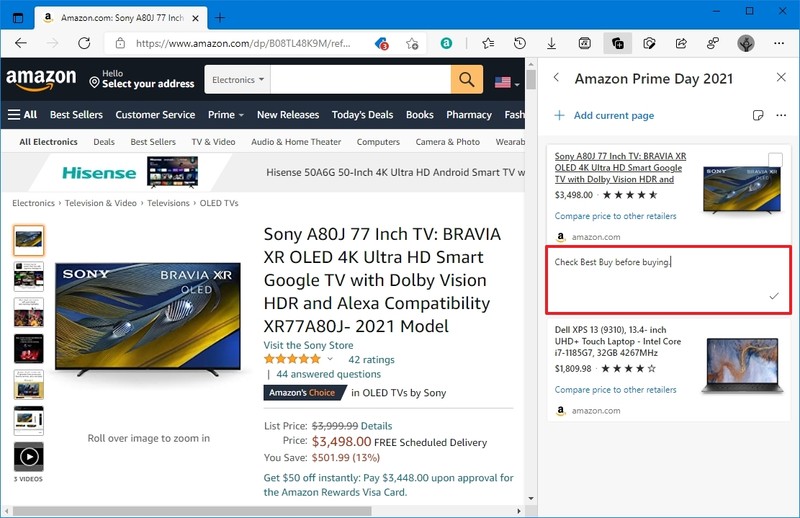Open Browser essentials performance icon
800x518 pixels.
tap(649, 43)
